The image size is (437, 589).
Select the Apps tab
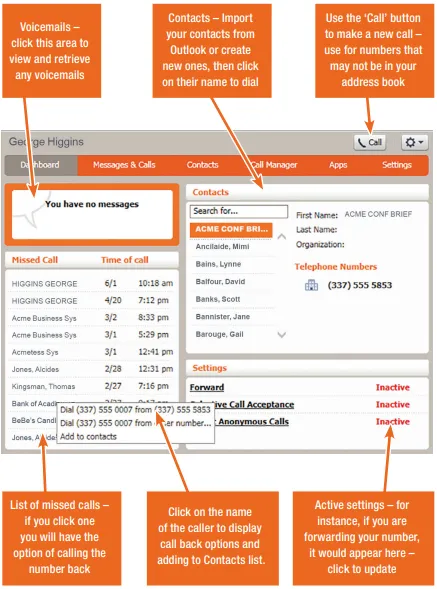pyautogui.click(x=338, y=165)
